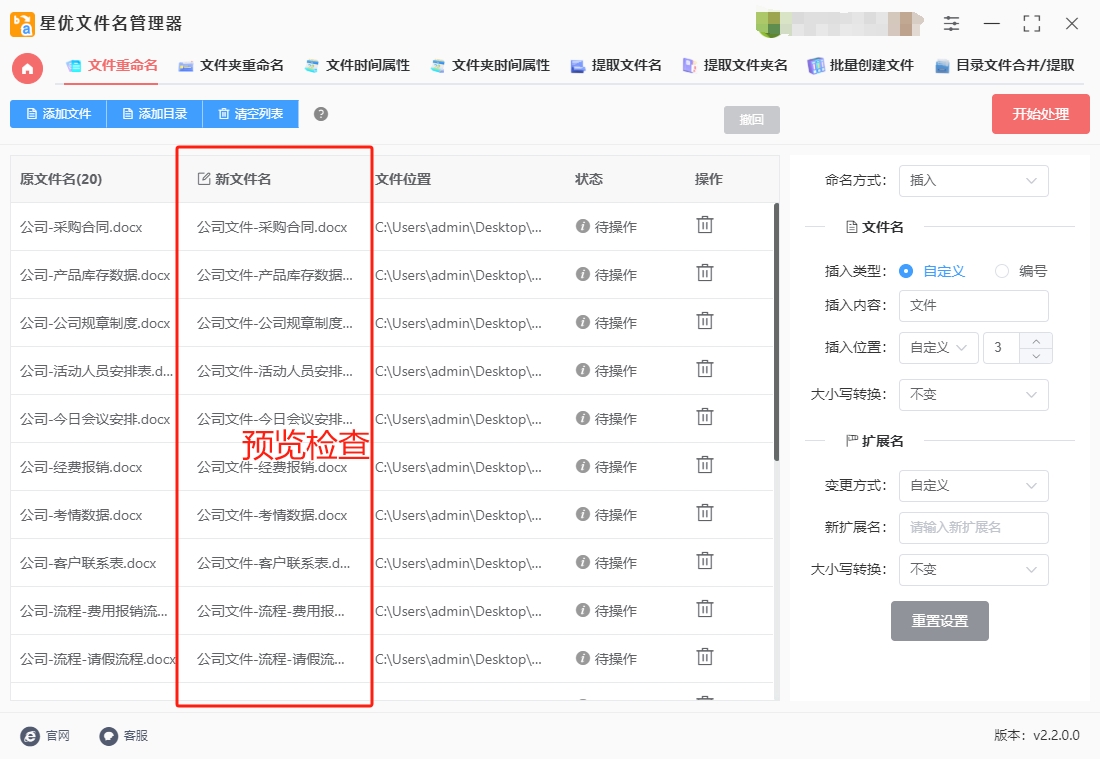Click status info icon for 公司-采购合同.docx
The width and height of the screenshot is (1100, 760).
582,226
